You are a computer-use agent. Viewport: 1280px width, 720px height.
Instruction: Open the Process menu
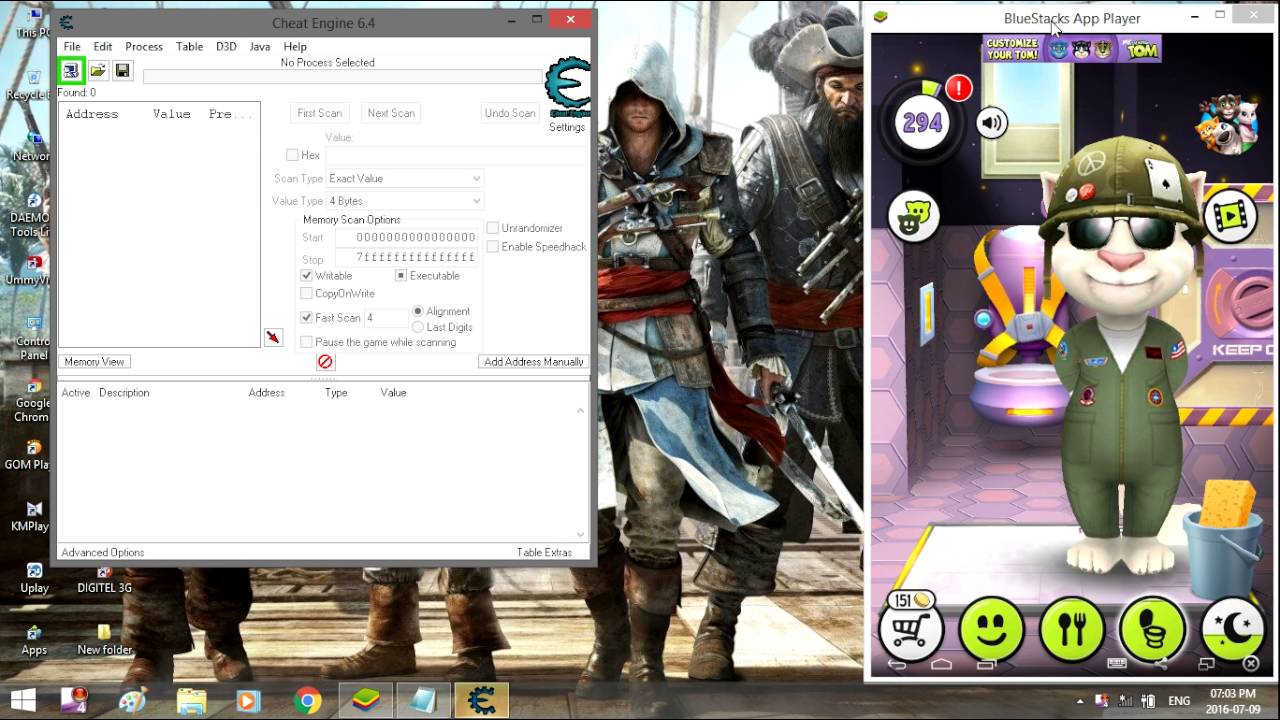tap(144, 46)
